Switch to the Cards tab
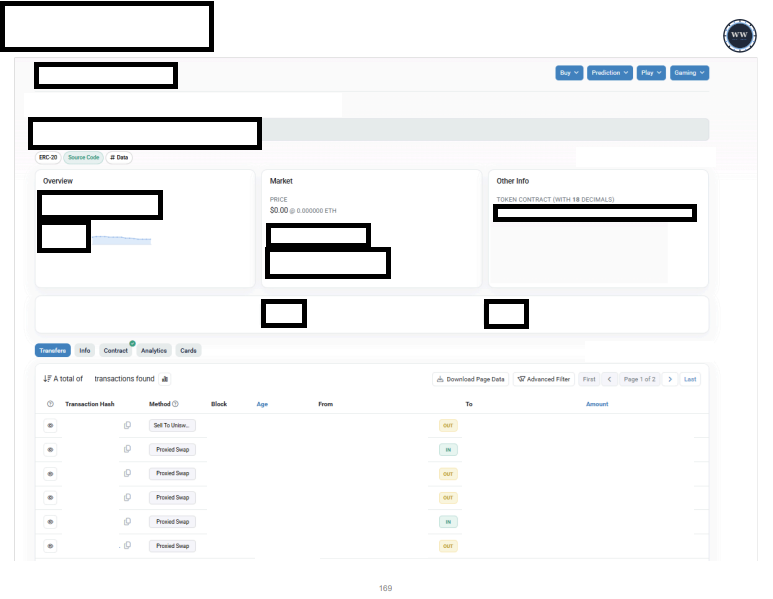The height and width of the screenshot is (599, 773). 188,351
